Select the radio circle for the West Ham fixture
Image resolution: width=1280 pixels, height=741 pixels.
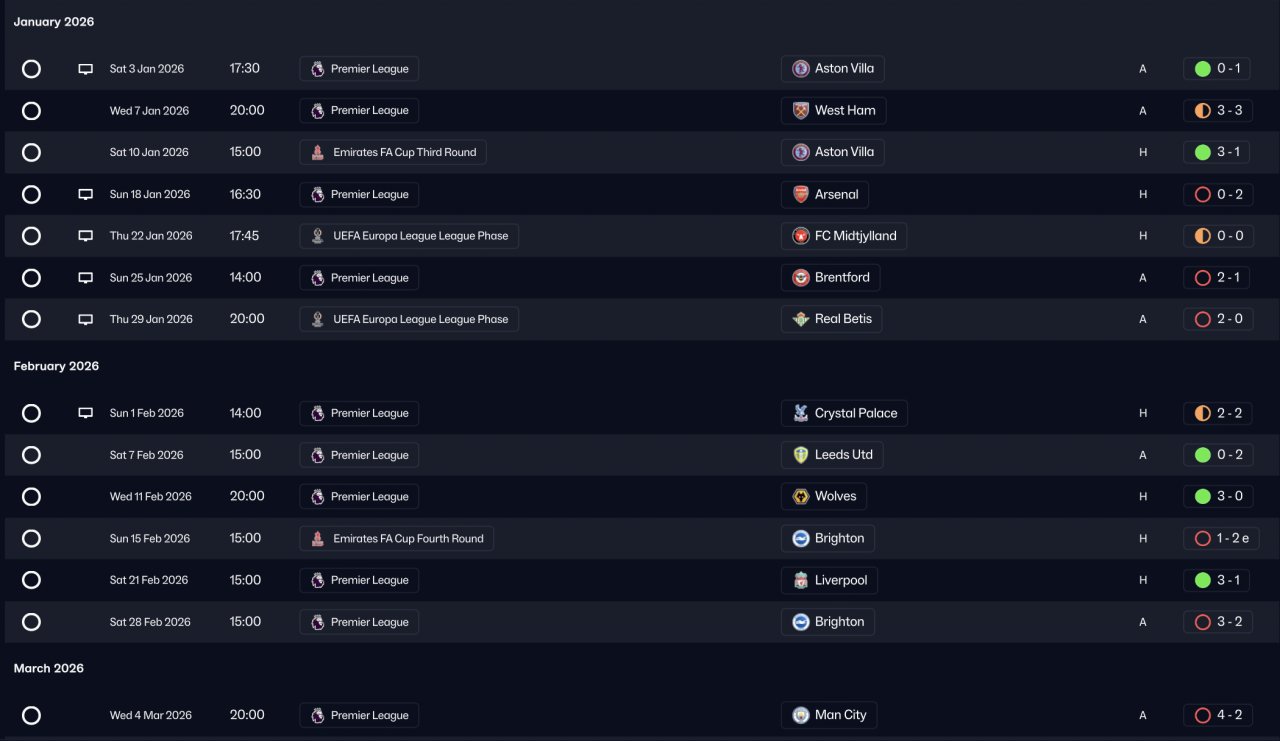32,111
